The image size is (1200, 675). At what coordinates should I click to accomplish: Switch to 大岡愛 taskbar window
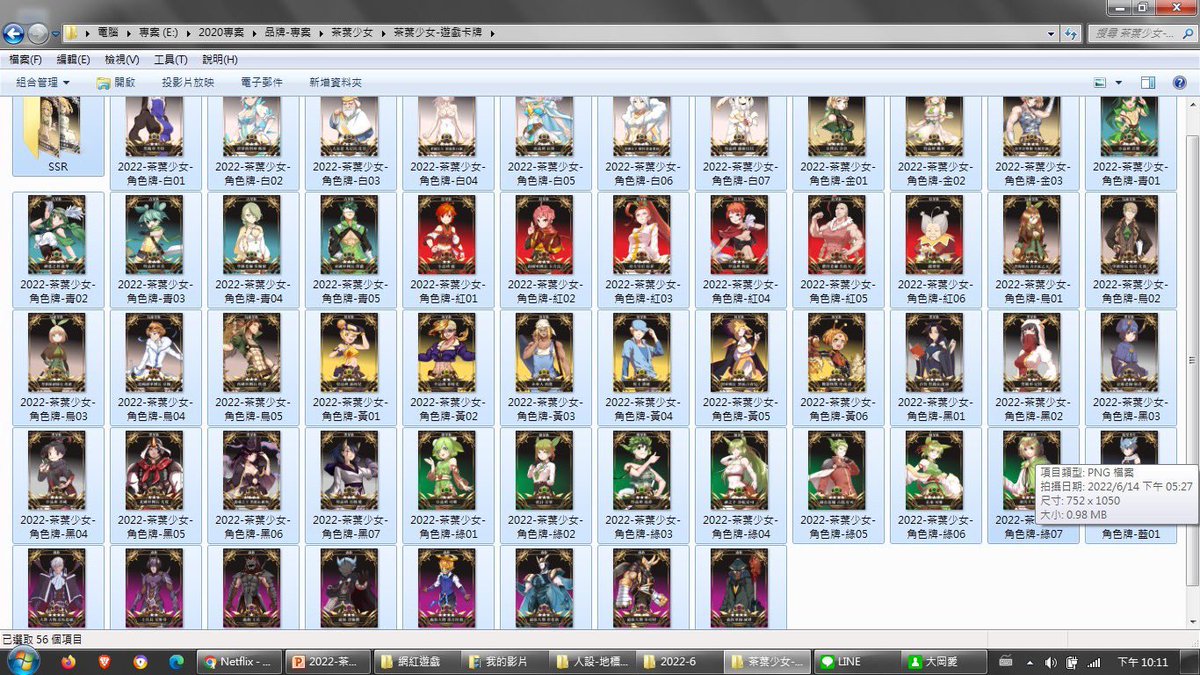pyautogui.click(x=944, y=661)
